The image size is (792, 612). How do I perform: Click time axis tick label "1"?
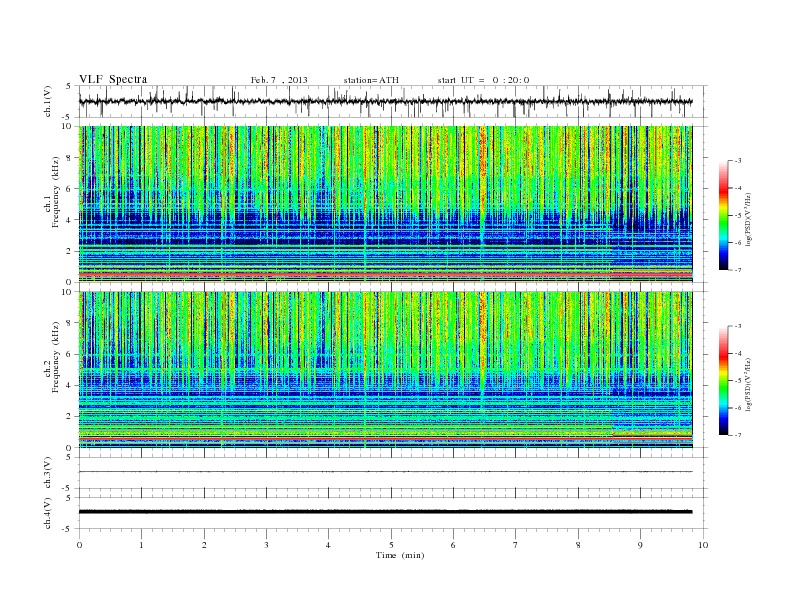(141, 545)
